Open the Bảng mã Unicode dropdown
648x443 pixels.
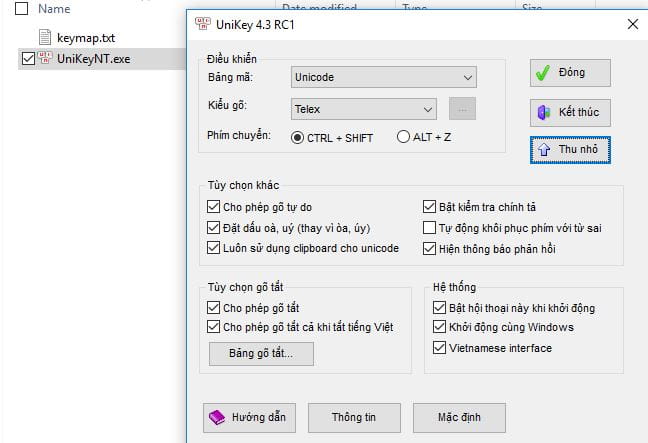pyautogui.click(x=384, y=77)
